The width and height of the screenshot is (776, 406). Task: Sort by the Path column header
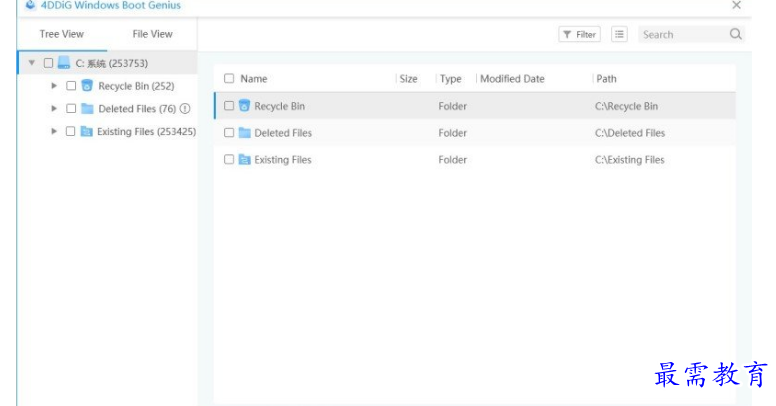606,79
